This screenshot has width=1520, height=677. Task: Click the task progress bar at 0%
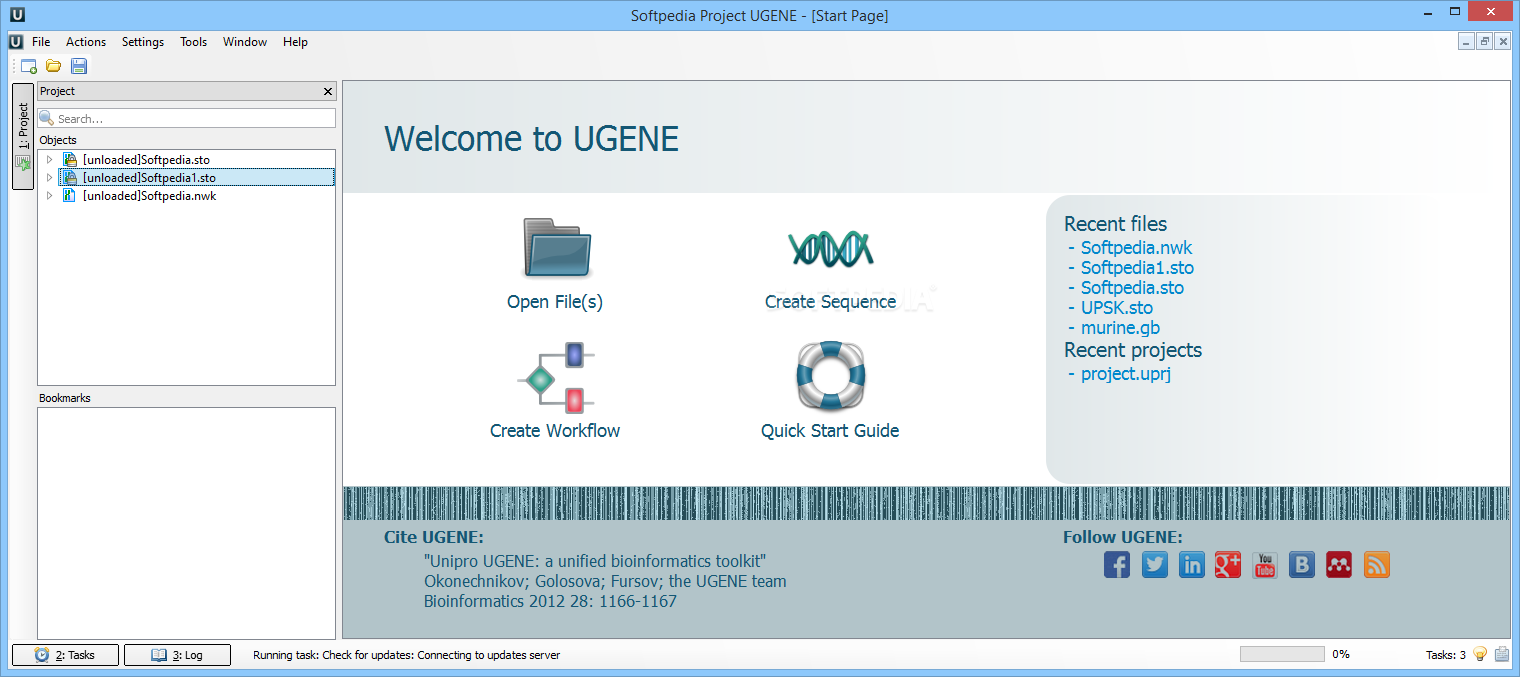point(1282,654)
